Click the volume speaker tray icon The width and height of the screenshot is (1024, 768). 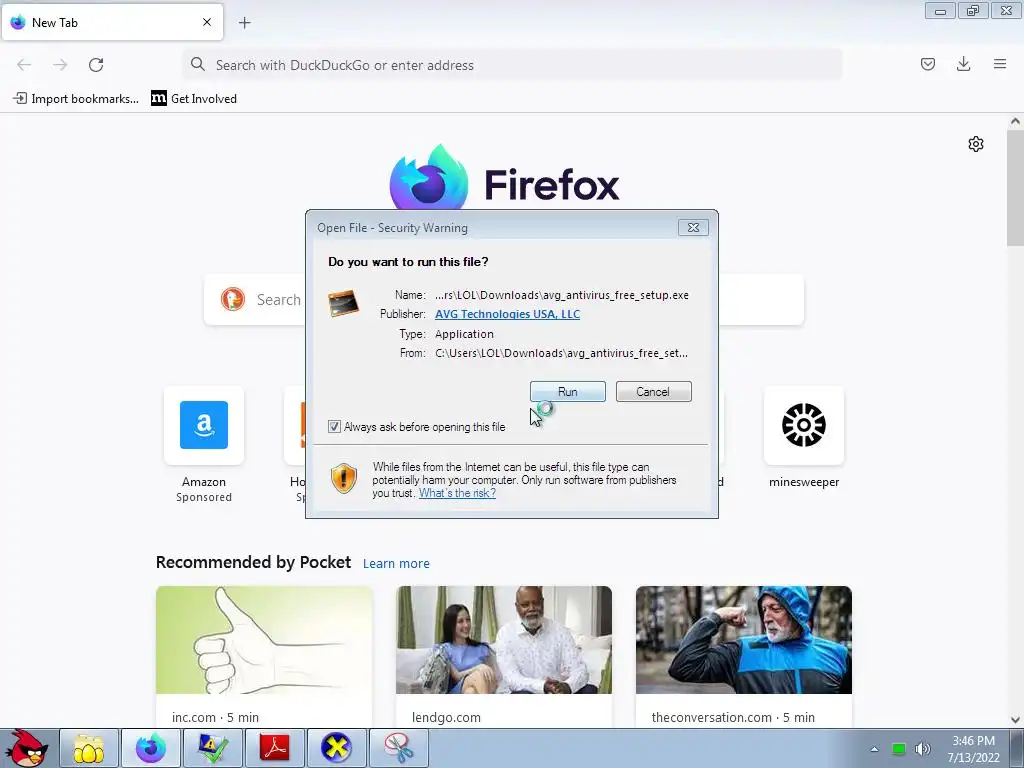(x=923, y=749)
